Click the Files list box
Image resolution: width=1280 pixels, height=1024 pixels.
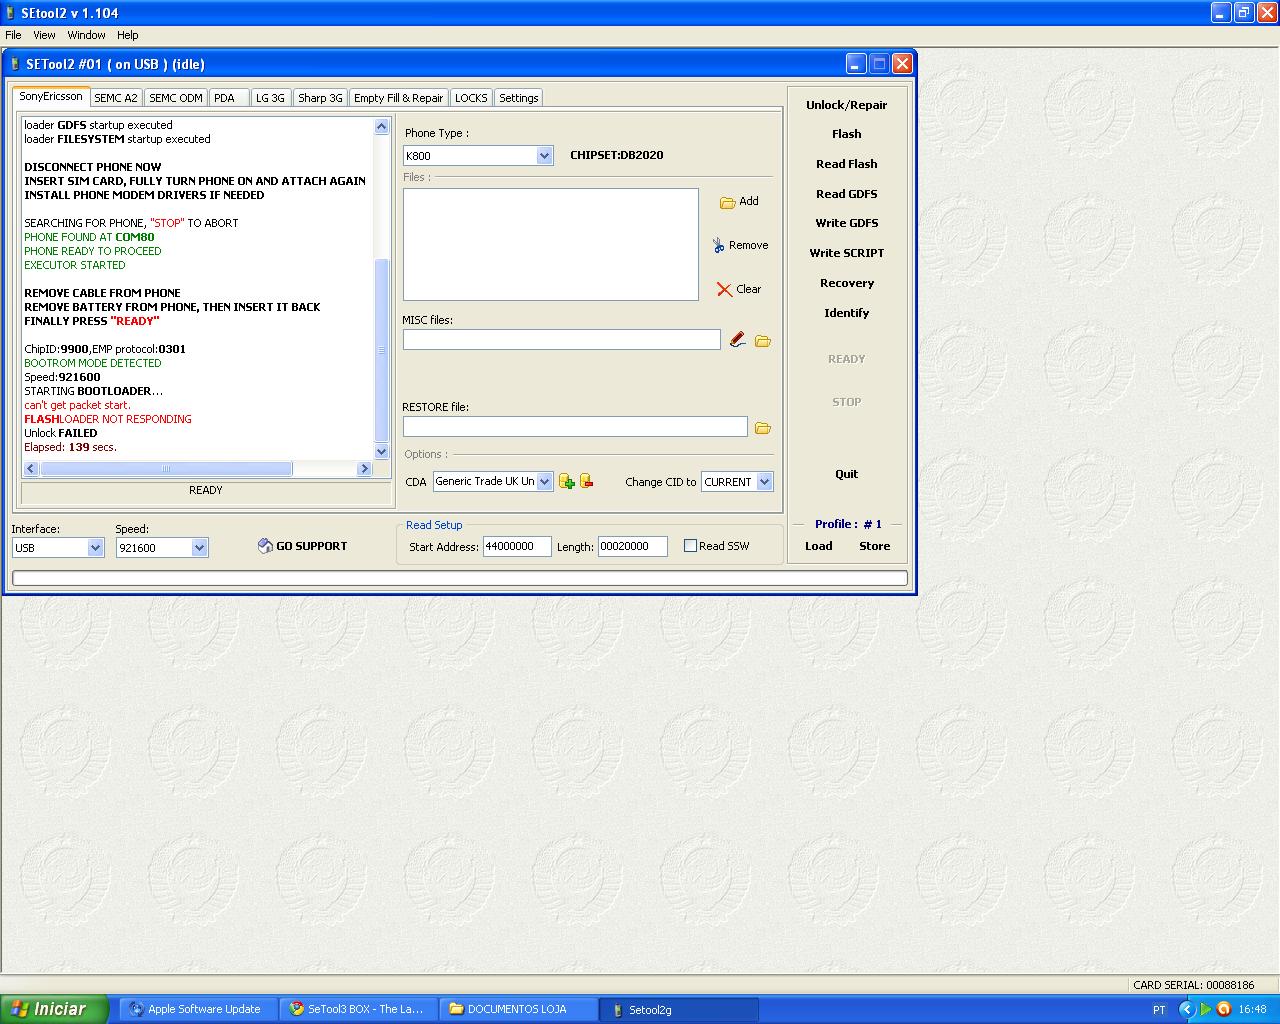pyautogui.click(x=551, y=244)
